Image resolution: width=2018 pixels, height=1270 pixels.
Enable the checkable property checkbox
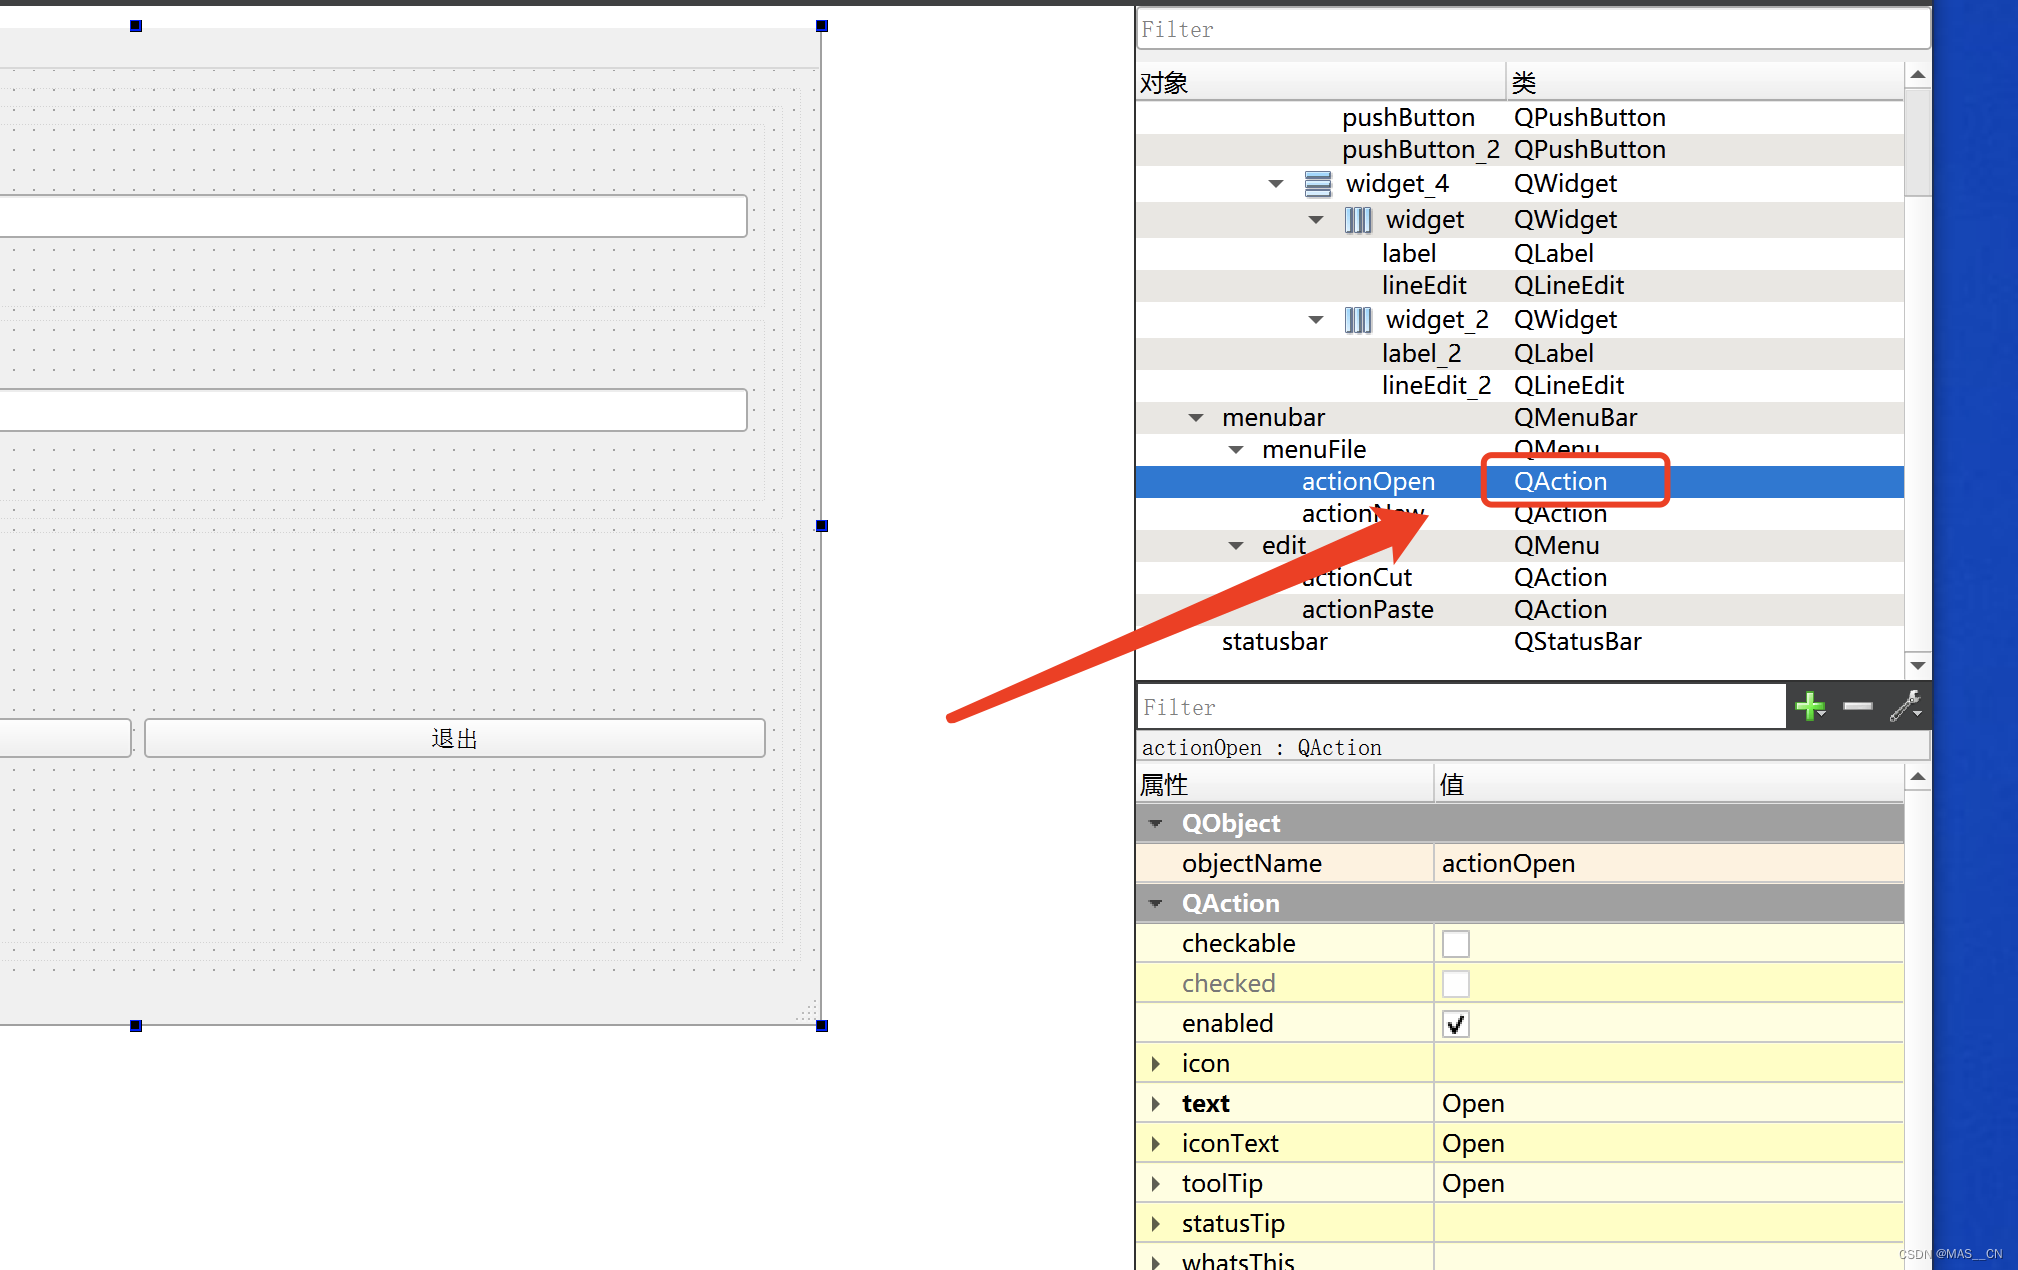tap(1455, 944)
